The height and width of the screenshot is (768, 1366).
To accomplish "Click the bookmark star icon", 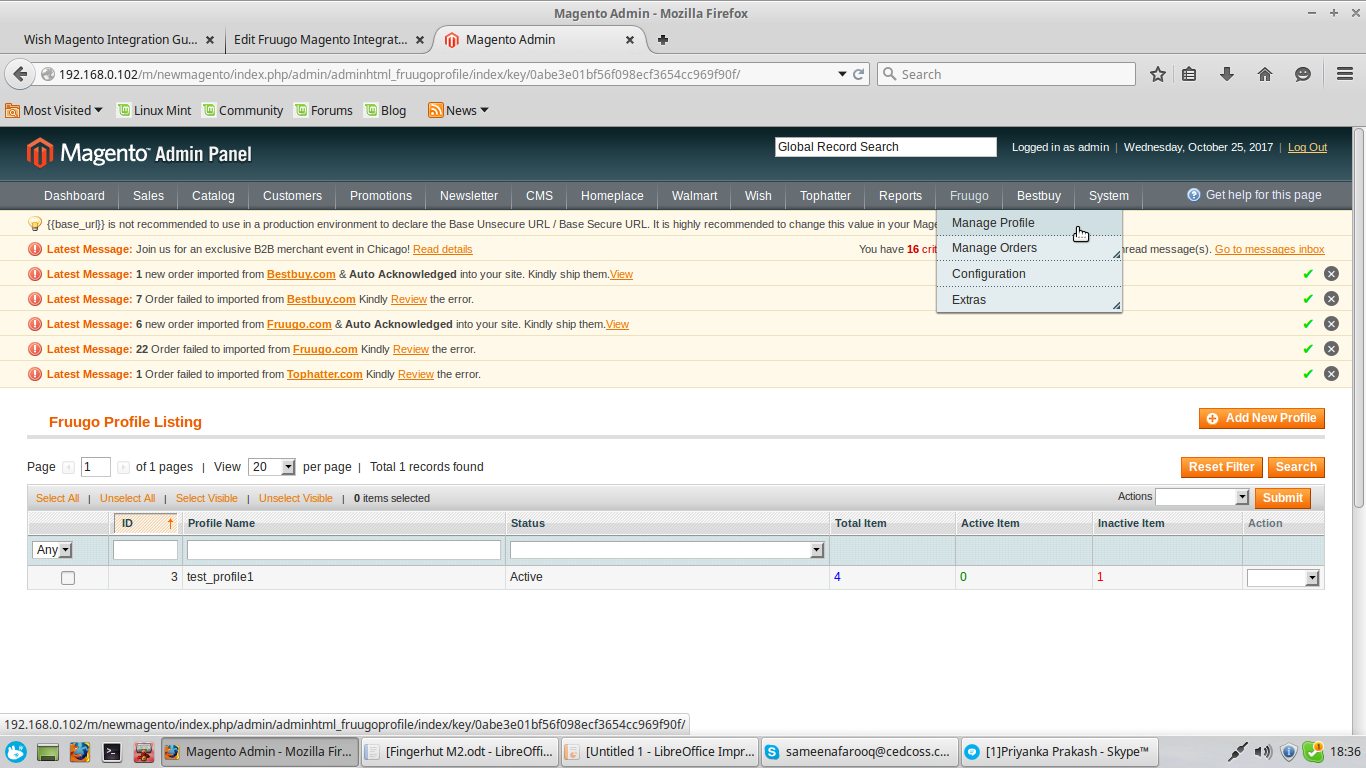I will 1158,74.
